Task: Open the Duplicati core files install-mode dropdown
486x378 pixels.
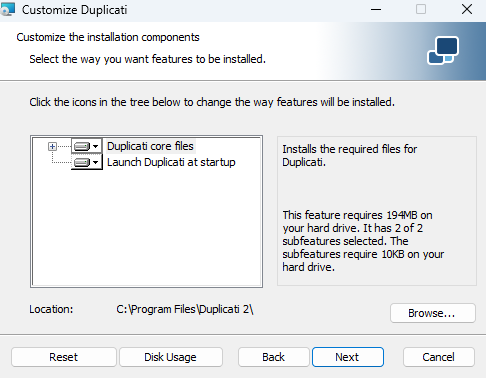Action: (x=87, y=146)
